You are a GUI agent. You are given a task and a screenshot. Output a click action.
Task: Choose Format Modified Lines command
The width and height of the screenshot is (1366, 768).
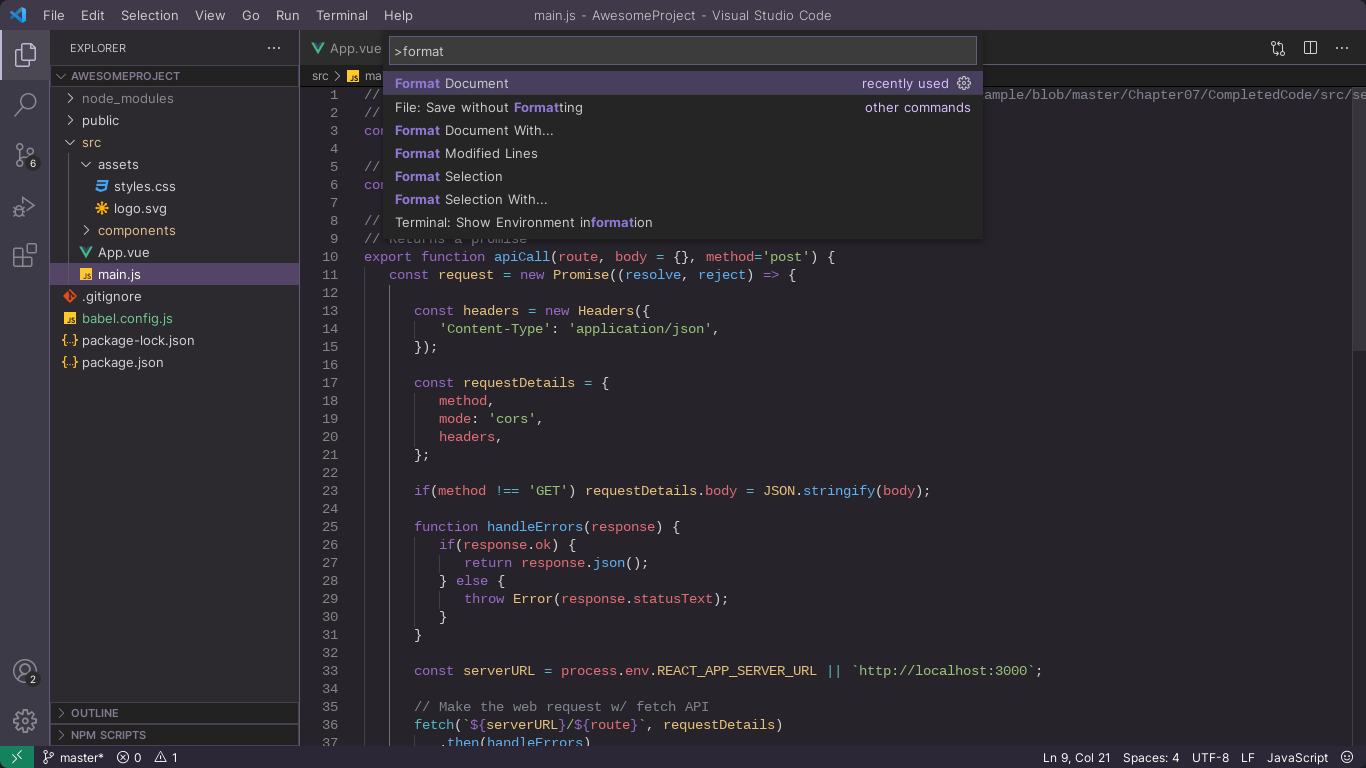click(683, 153)
